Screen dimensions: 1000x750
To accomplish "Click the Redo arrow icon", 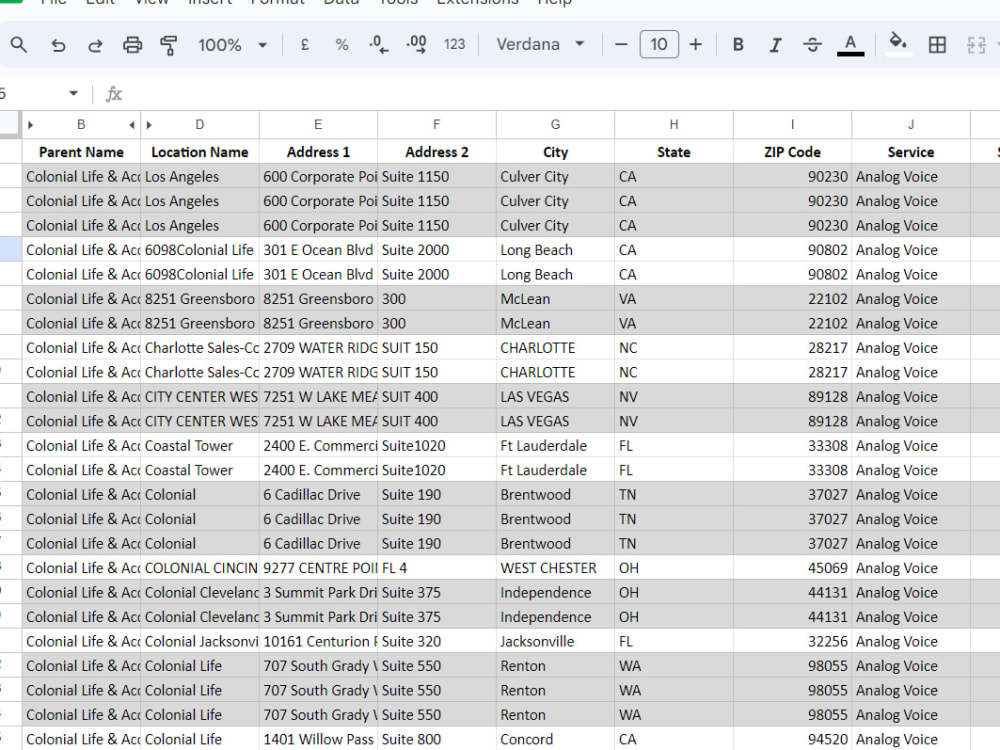I will tap(95, 45).
